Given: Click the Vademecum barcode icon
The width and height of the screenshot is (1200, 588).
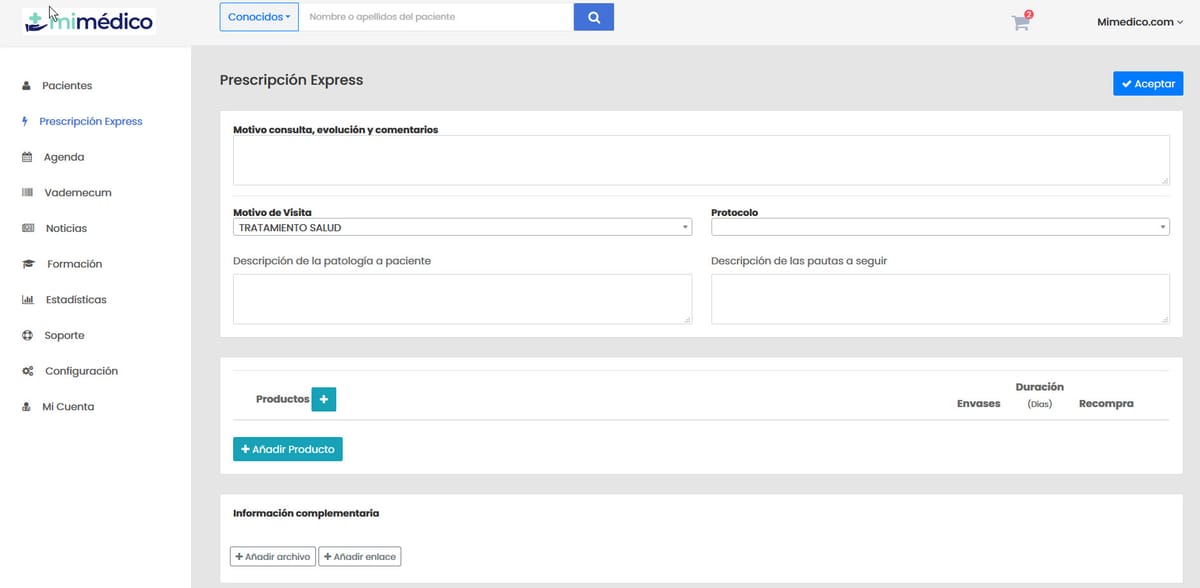Looking at the screenshot, I should [27, 193].
